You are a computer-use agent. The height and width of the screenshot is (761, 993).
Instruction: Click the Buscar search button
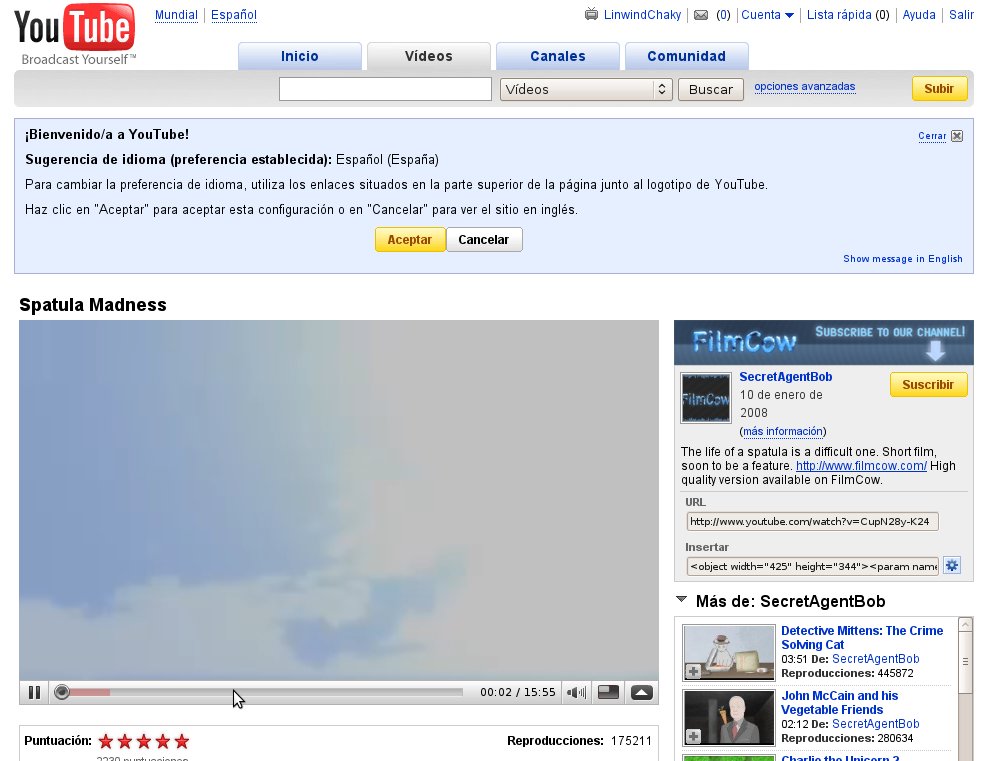pyautogui.click(x=711, y=89)
